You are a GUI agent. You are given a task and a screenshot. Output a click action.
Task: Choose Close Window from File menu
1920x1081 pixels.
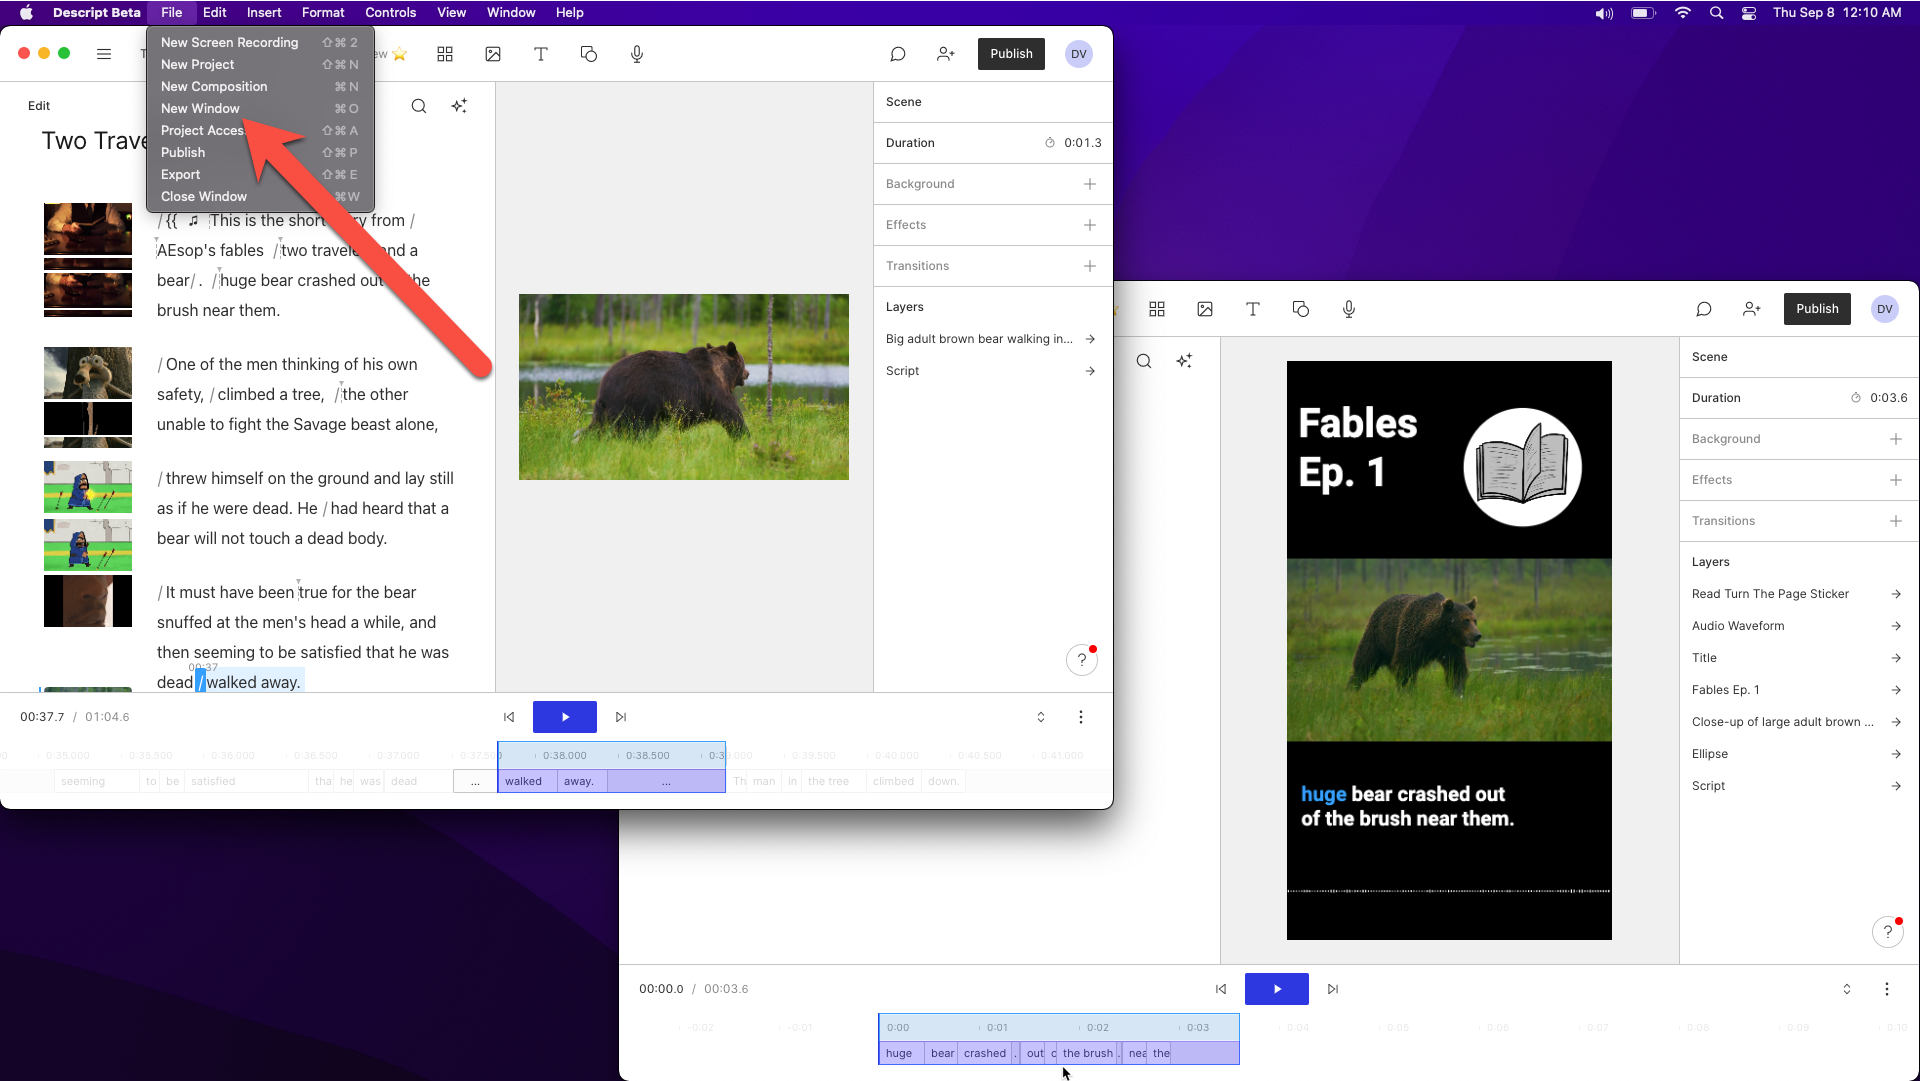[260, 196]
